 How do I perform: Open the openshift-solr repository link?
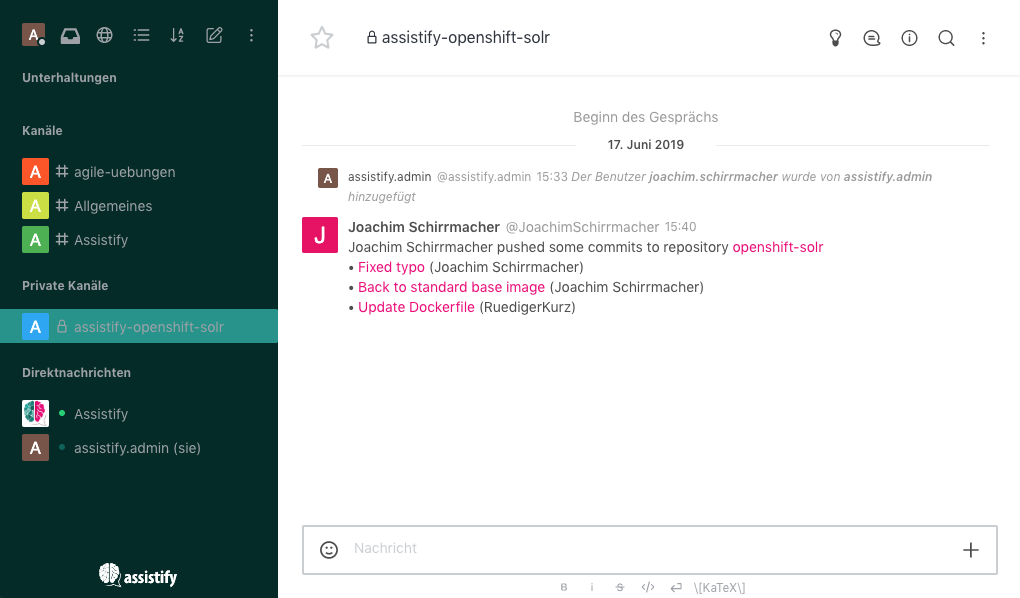tap(777, 247)
